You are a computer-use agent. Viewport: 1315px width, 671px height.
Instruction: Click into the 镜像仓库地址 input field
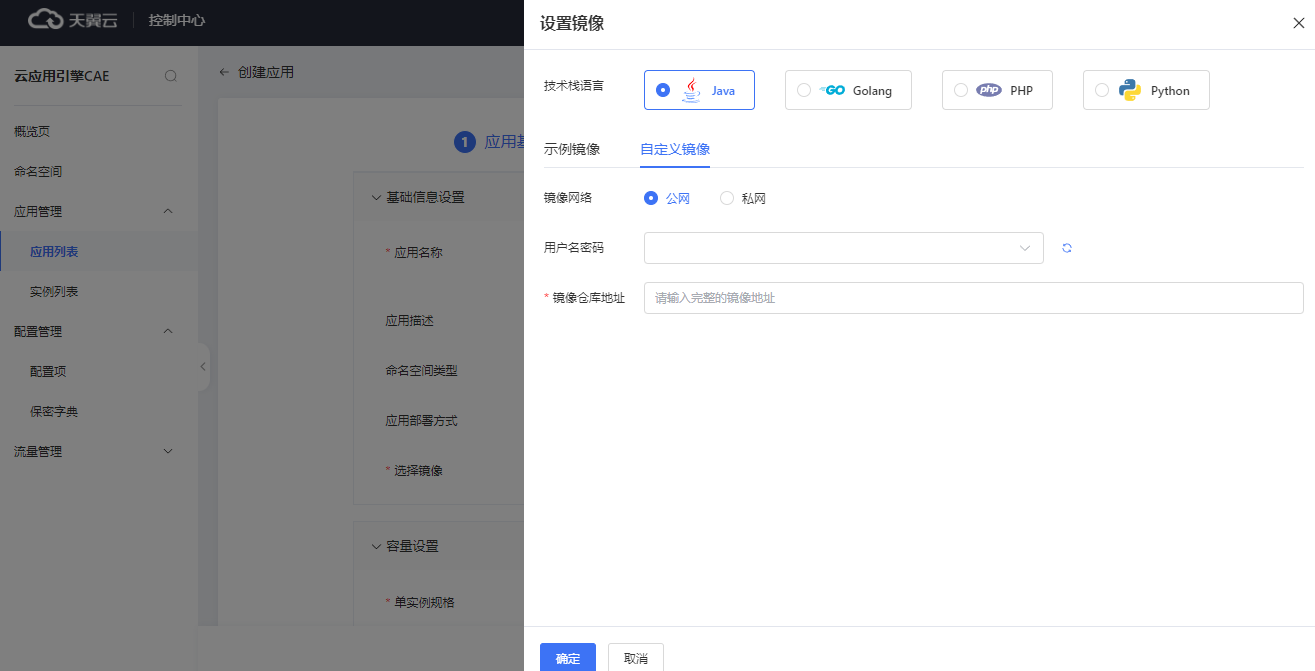coord(973,298)
